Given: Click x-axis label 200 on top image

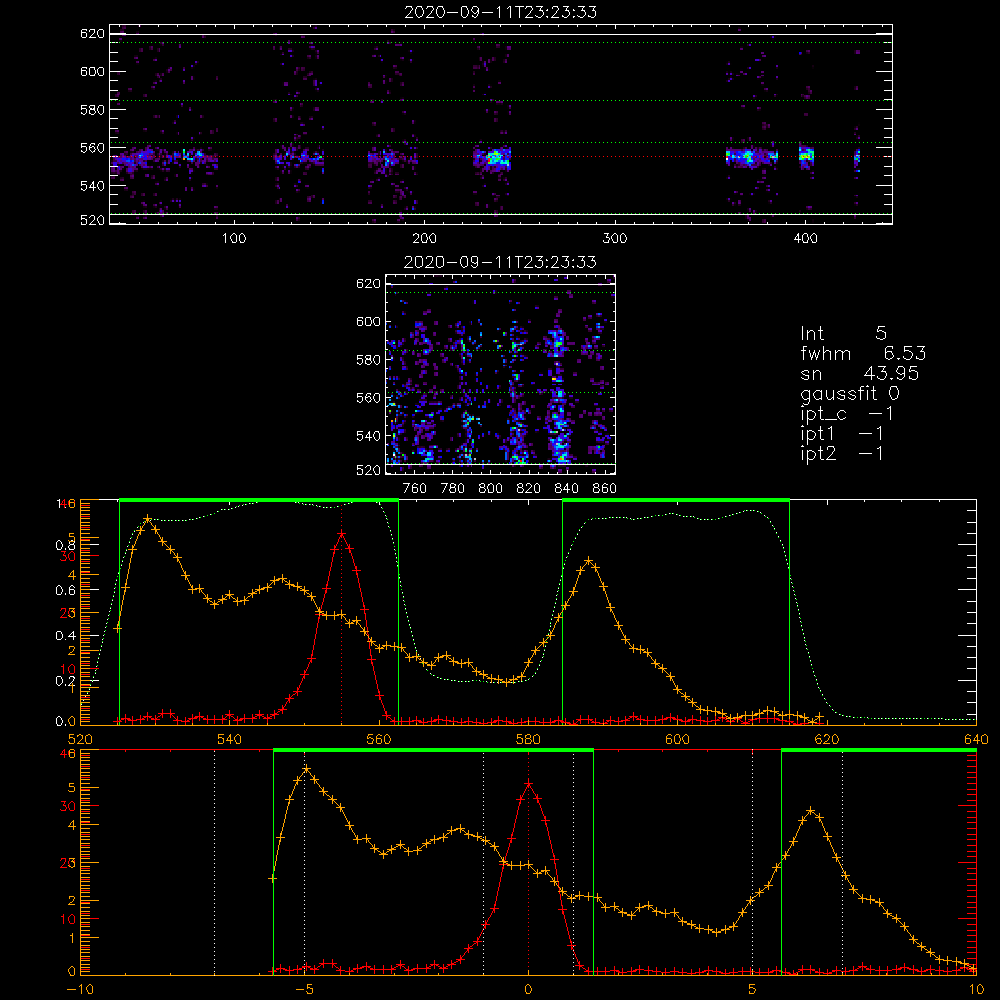Looking at the screenshot, I should [x=424, y=239].
